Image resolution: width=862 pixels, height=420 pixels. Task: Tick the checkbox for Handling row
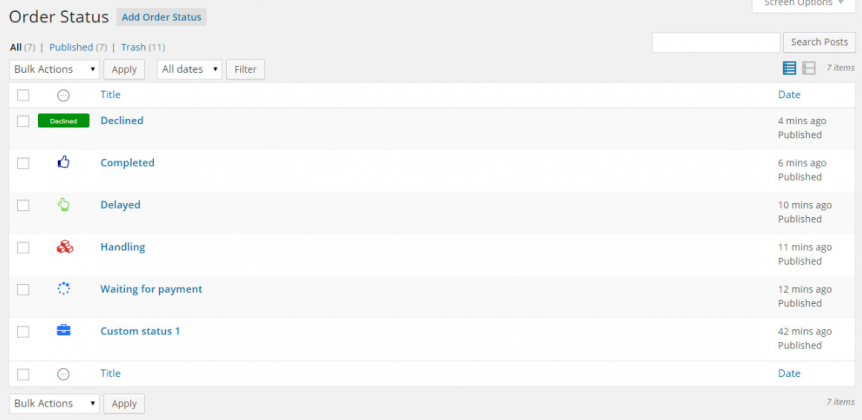click(23, 247)
